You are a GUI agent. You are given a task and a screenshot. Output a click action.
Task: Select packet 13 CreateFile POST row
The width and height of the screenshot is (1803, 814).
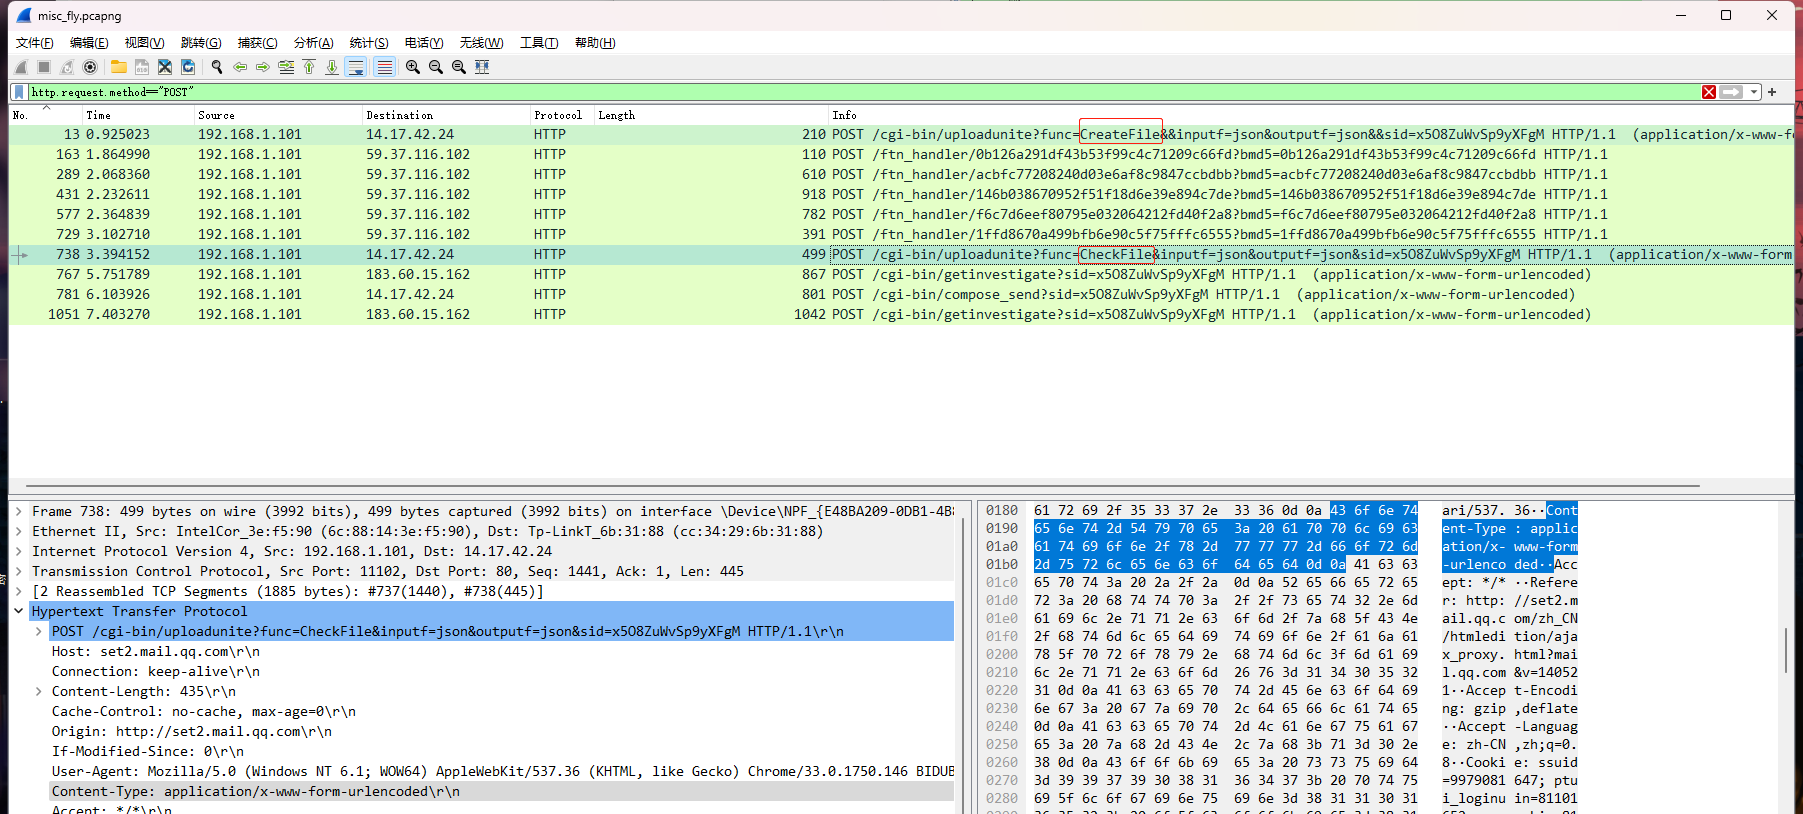tap(901, 134)
